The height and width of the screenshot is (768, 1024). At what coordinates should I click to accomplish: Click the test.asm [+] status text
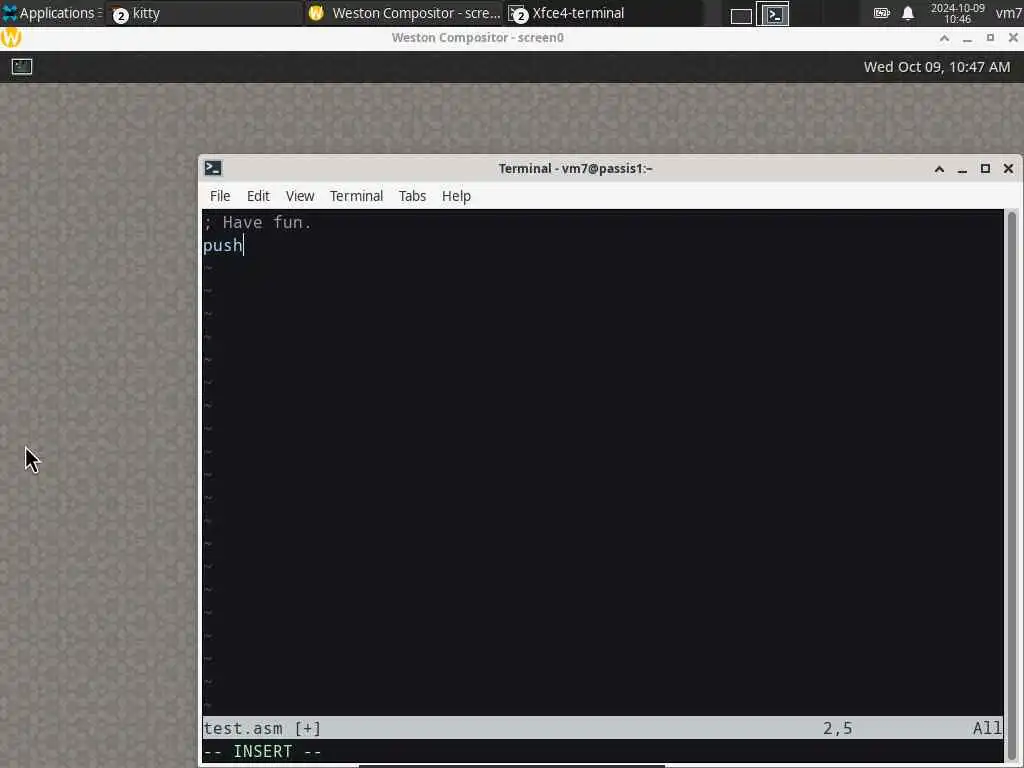[x=262, y=728]
